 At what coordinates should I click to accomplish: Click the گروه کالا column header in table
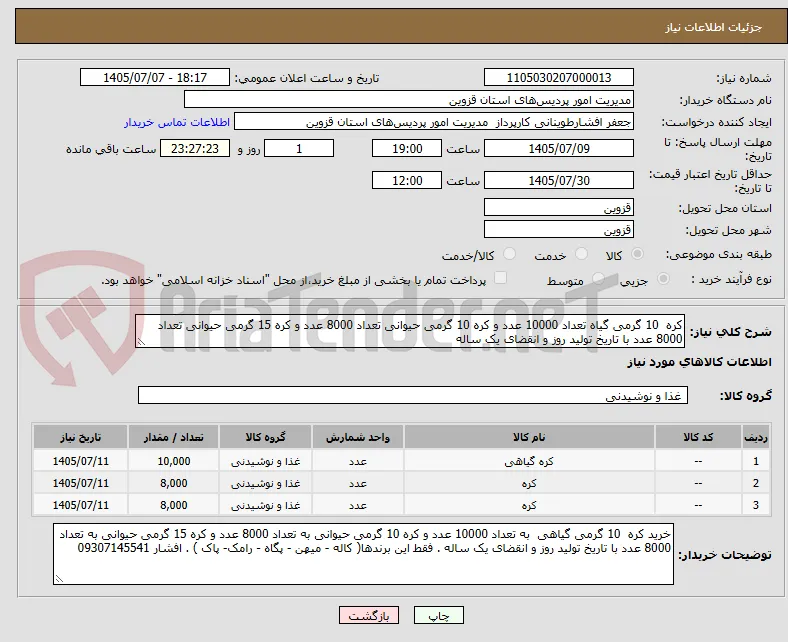coord(265,437)
